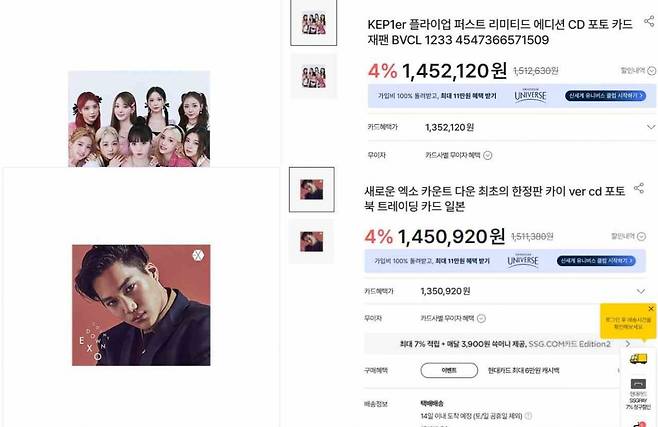
Task: Click info icon next to 14일 이내 도착 예정
Action: click(x=529, y=416)
